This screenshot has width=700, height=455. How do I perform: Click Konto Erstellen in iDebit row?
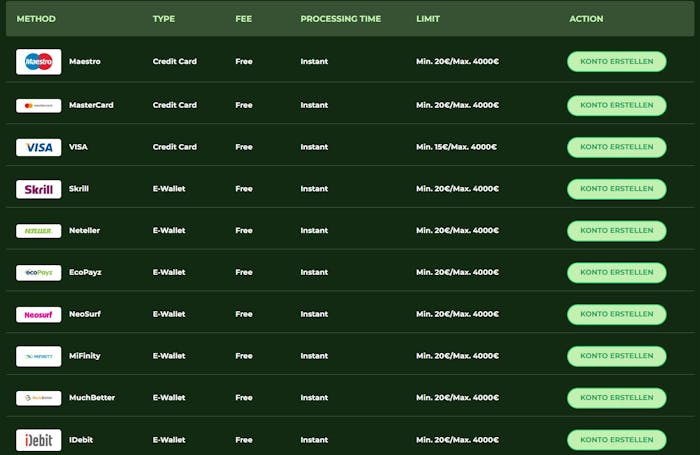(617, 440)
